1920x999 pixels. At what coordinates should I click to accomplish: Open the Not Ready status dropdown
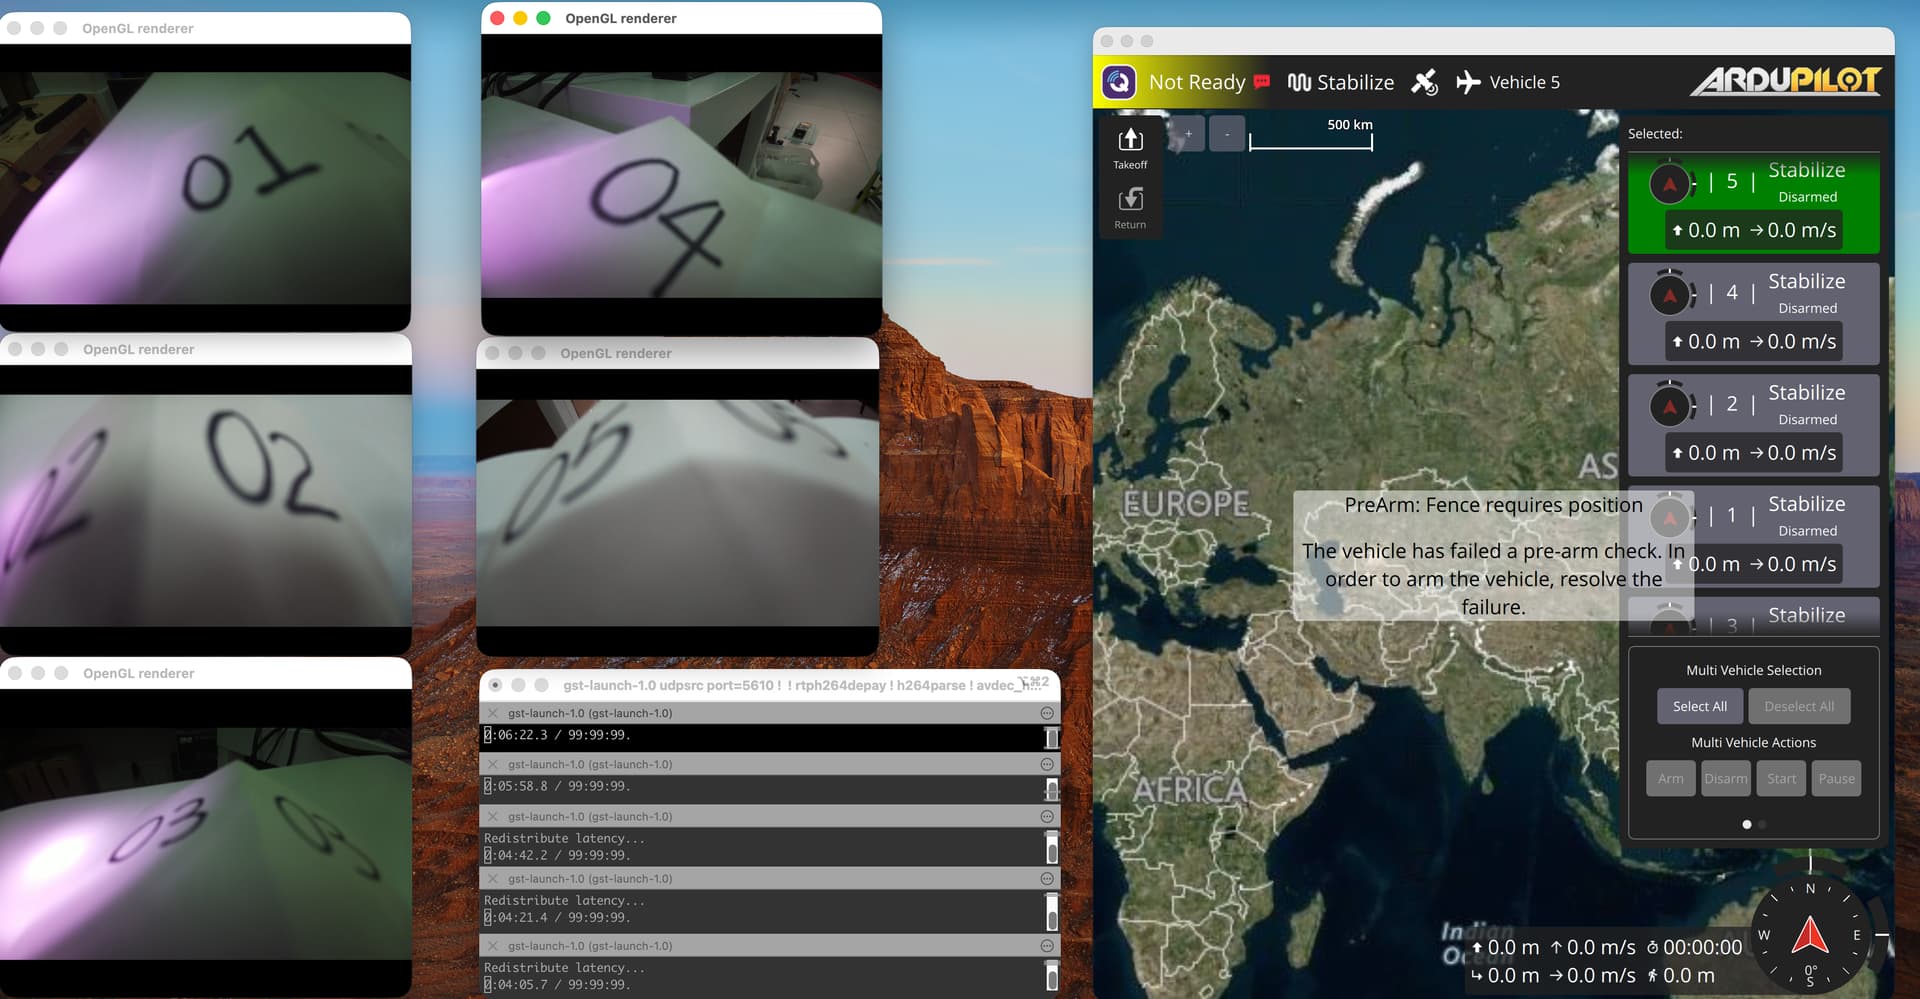coord(1196,82)
